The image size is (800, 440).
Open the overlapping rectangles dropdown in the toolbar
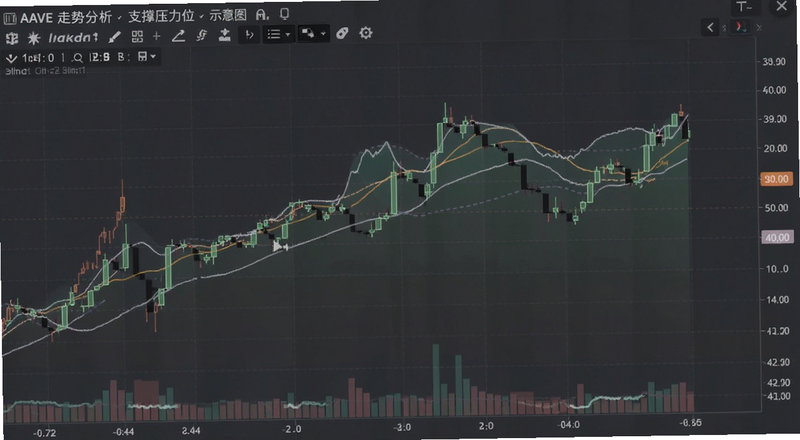coord(313,34)
